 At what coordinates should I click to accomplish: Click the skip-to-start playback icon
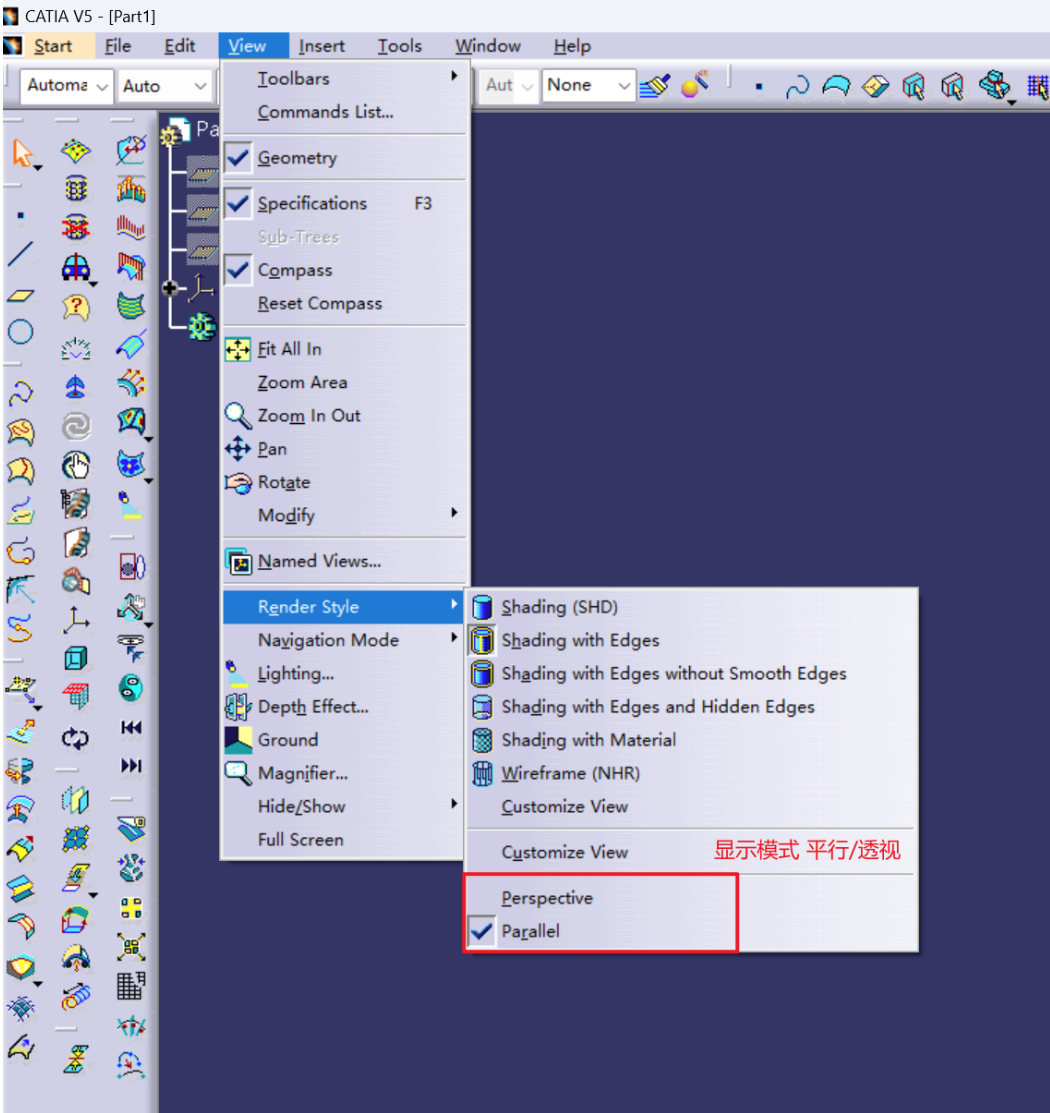(131, 728)
